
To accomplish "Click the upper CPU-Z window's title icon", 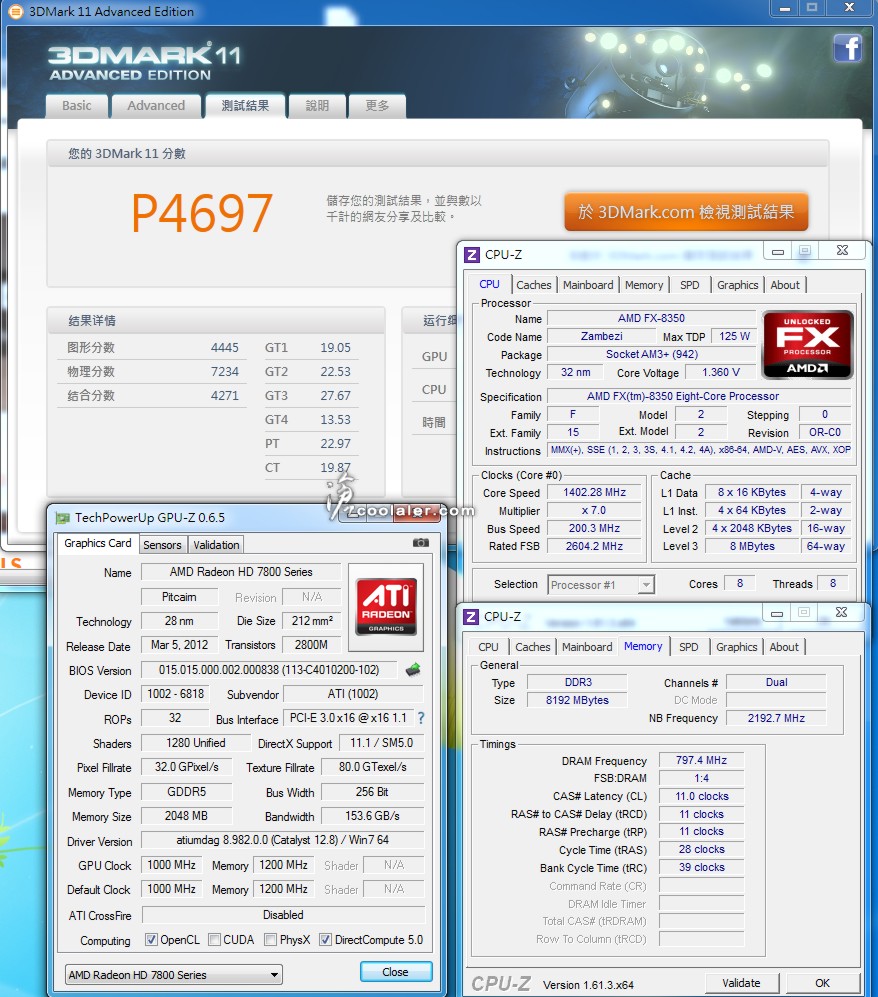I will coord(471,255).
